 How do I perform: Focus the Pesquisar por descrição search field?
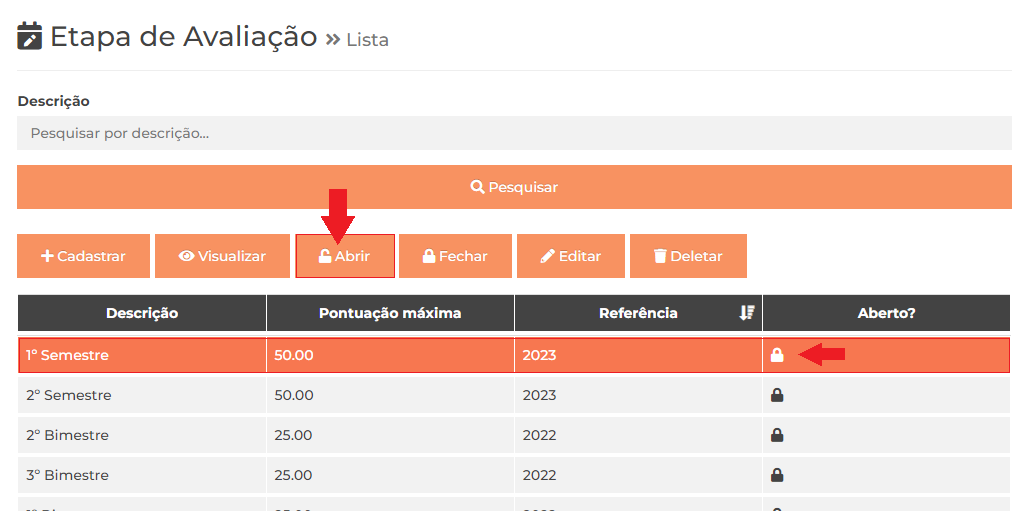click(514, 133)
